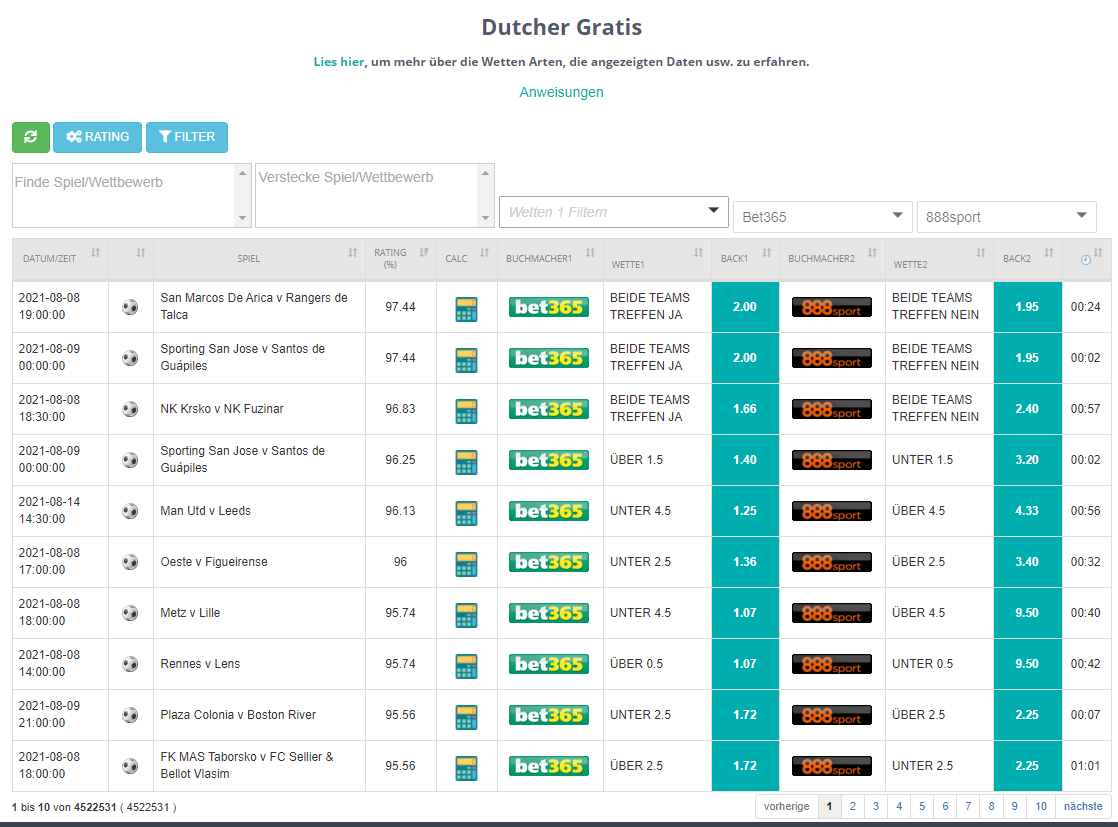Click rating value 96.83
The width and height of the screenshot is (1118, 827).
[x=400, y=409]
